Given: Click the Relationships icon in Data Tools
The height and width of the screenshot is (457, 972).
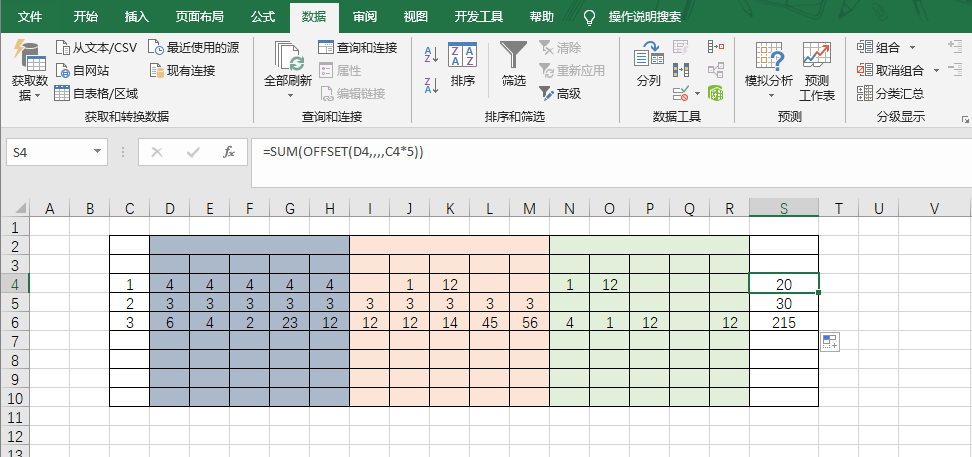Looking at the screenshot, I should 716,71.
